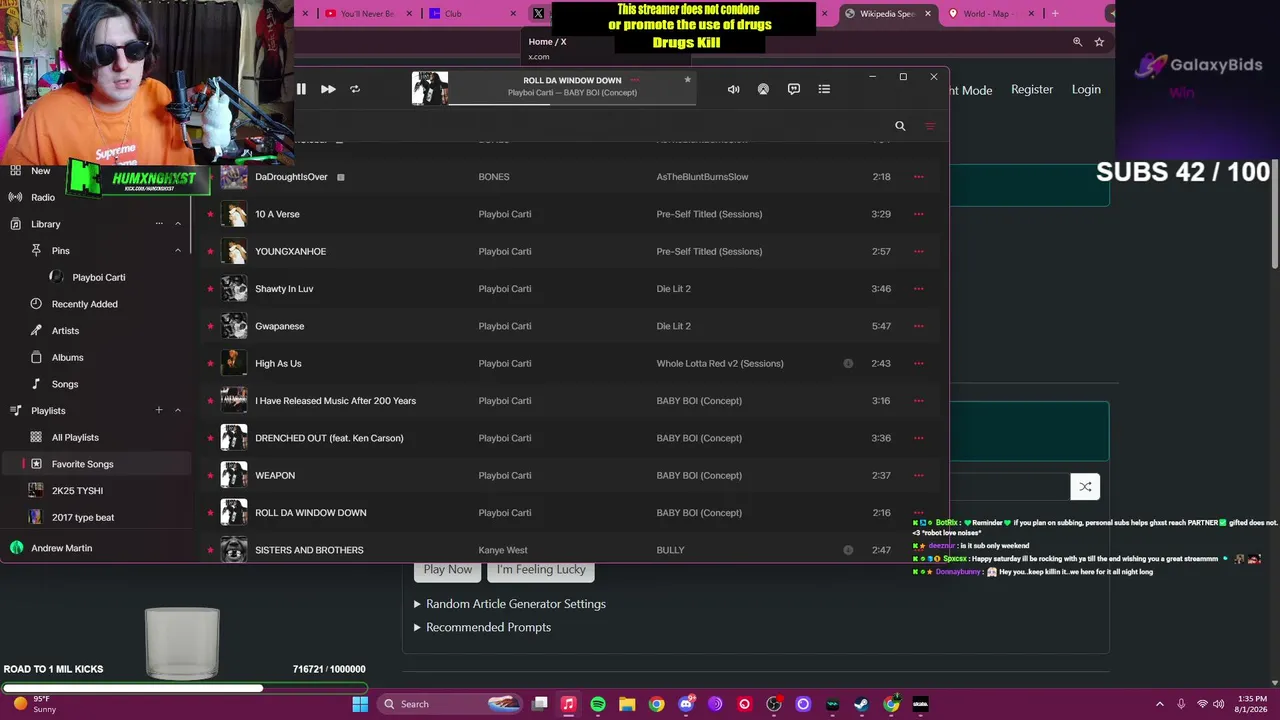Open the AirPlay output selector
The image size is (1280, 720).
(x=763, y=89)
